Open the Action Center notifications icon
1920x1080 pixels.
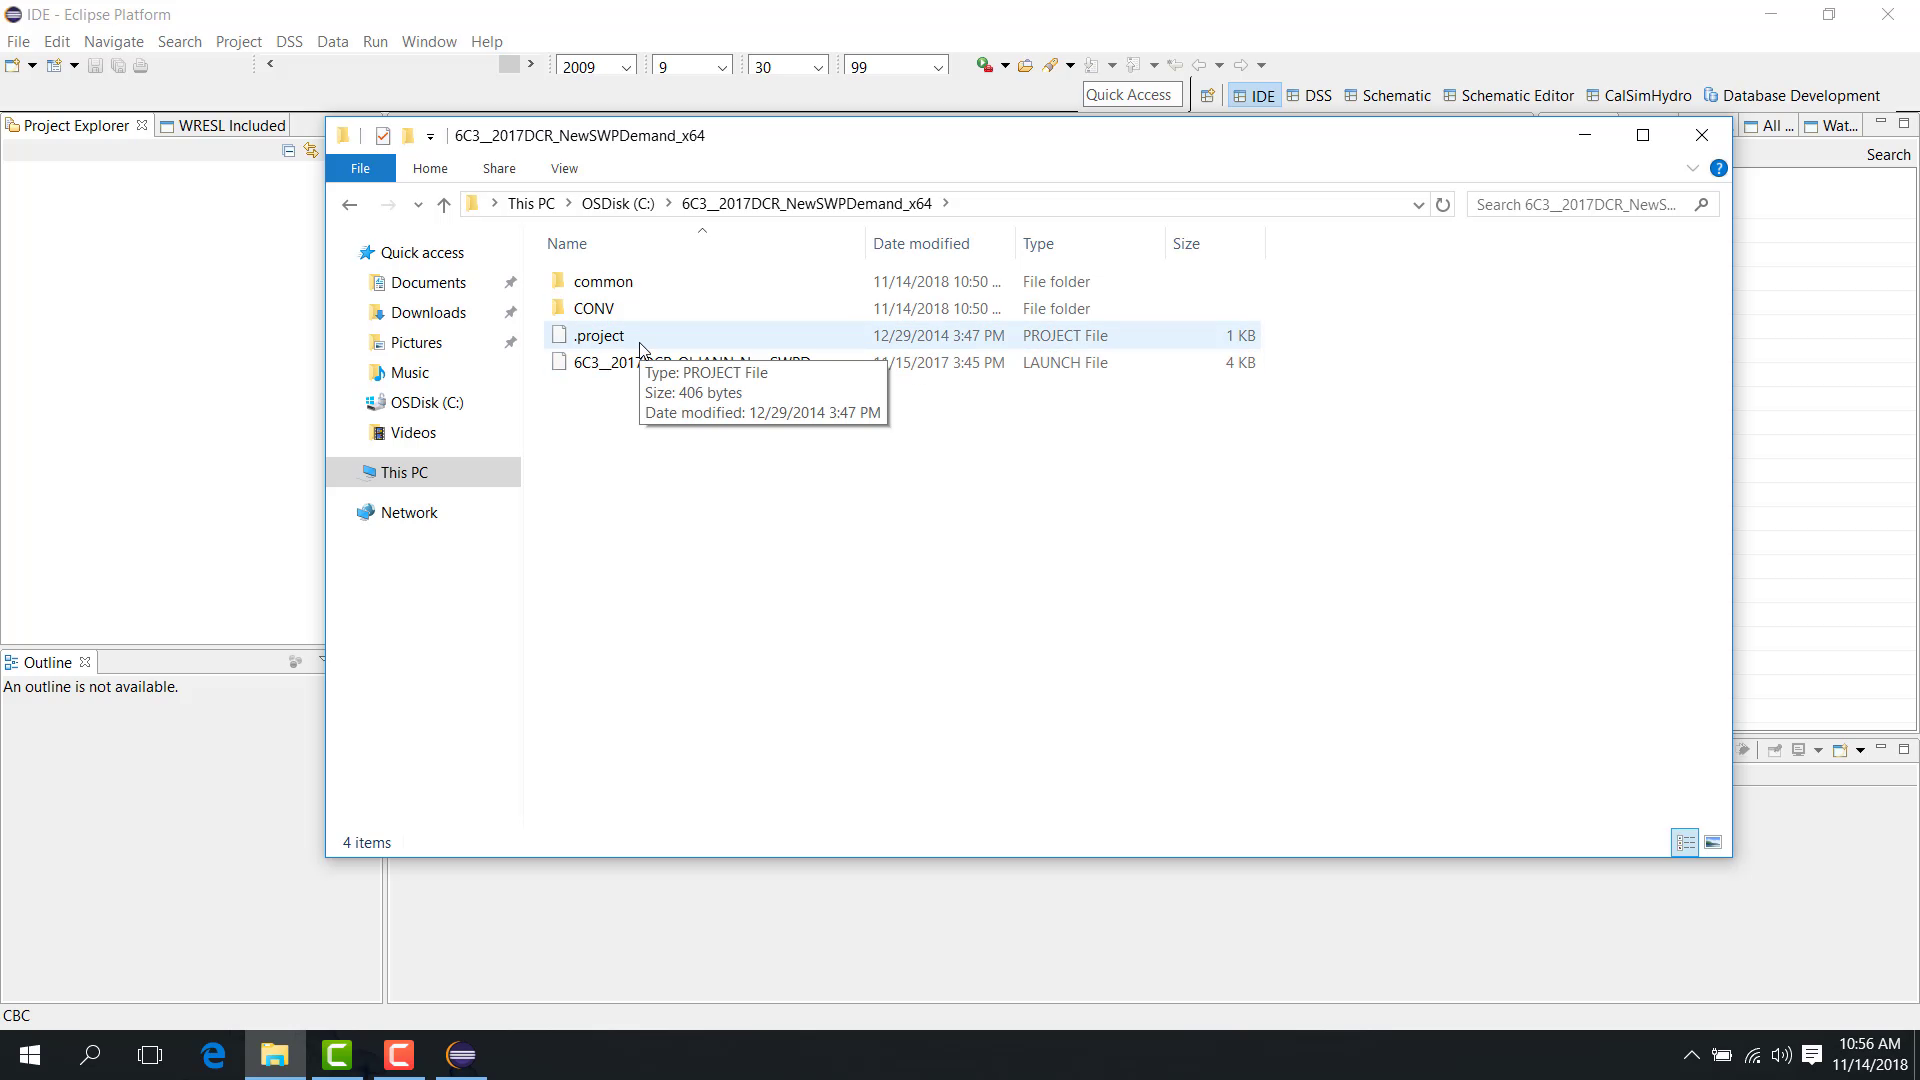coord(1812,1055)
